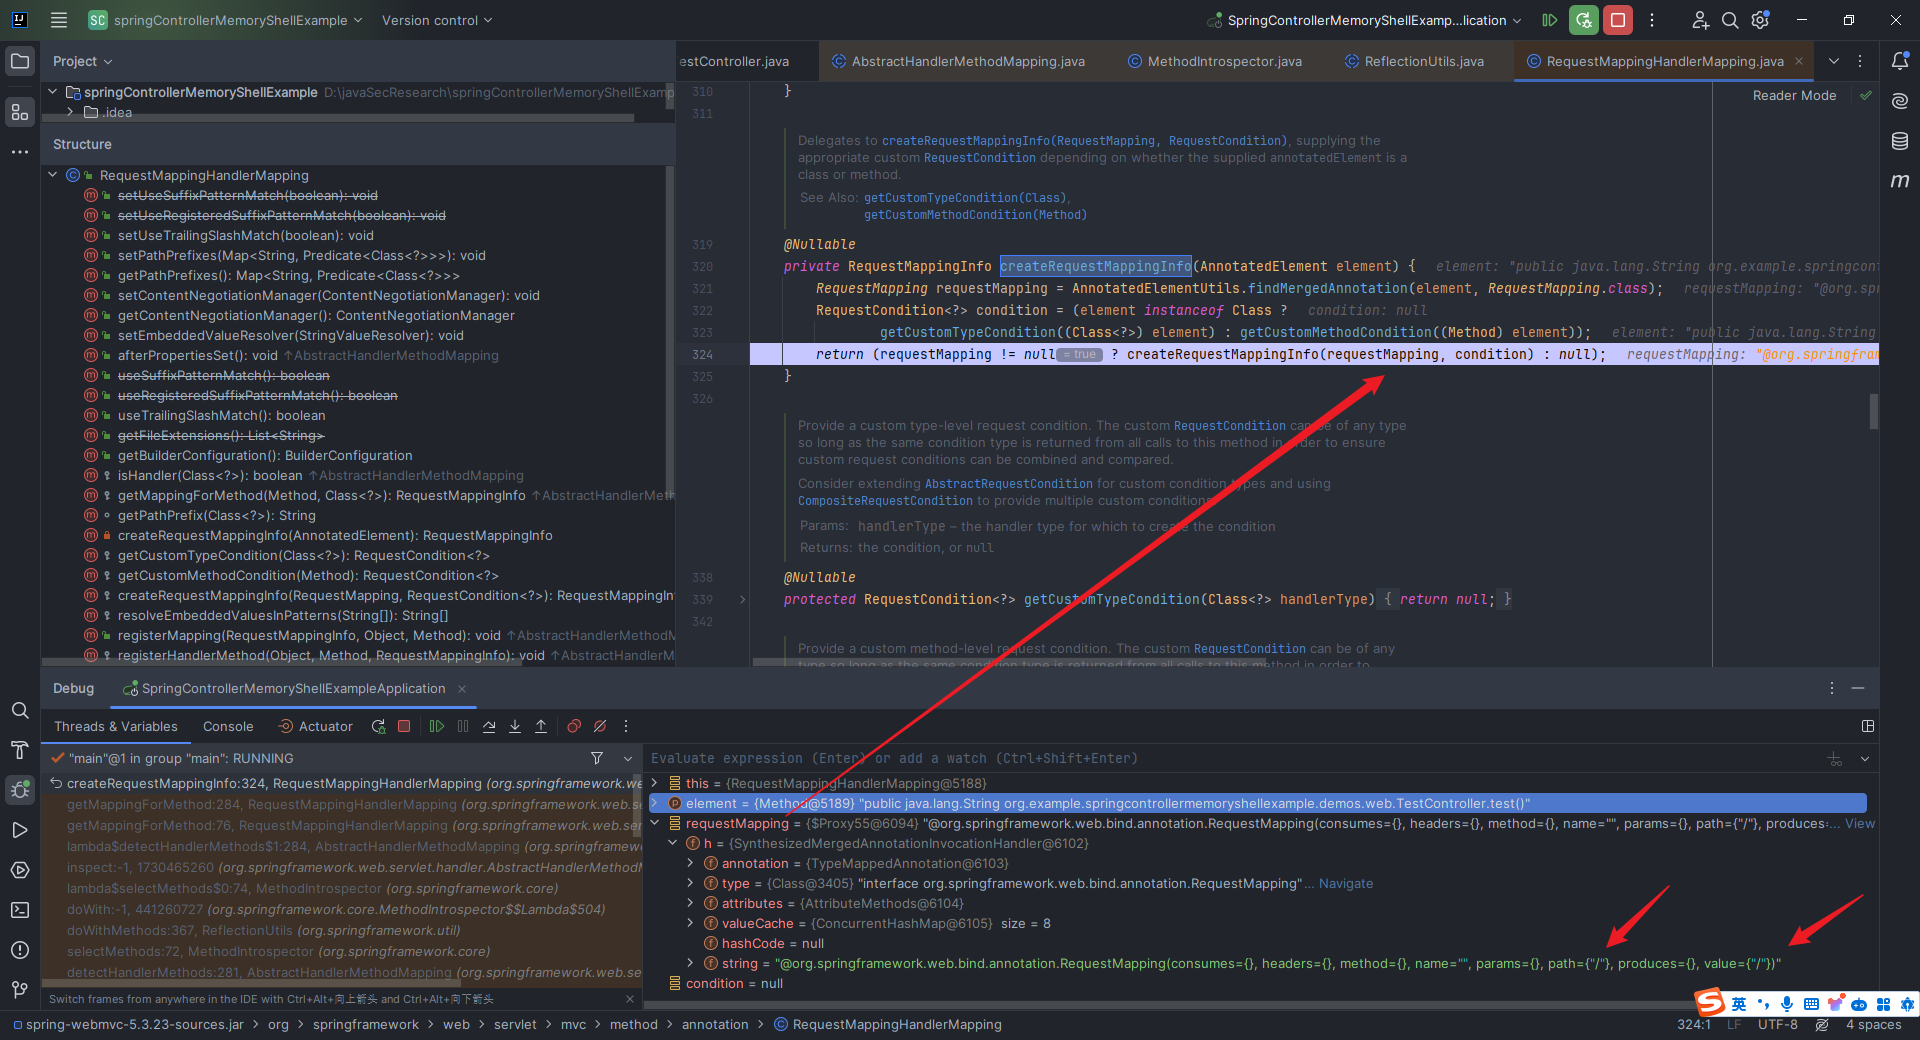Filter frames with the funnel icon
Viewport: 1920px width, 1040px height.
click(x=597, y=759)
